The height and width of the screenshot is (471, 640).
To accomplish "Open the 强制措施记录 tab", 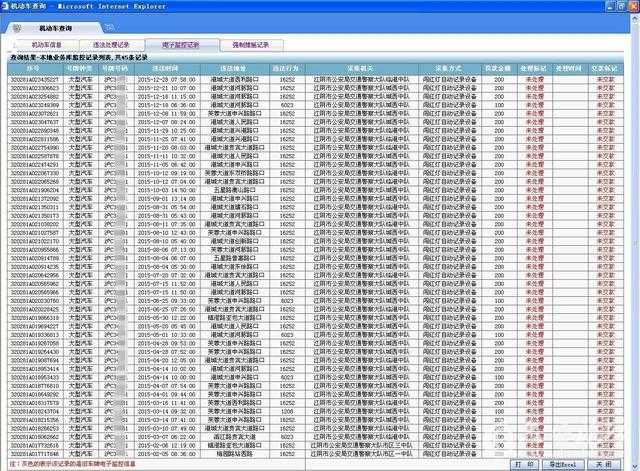I will point(251,45).
